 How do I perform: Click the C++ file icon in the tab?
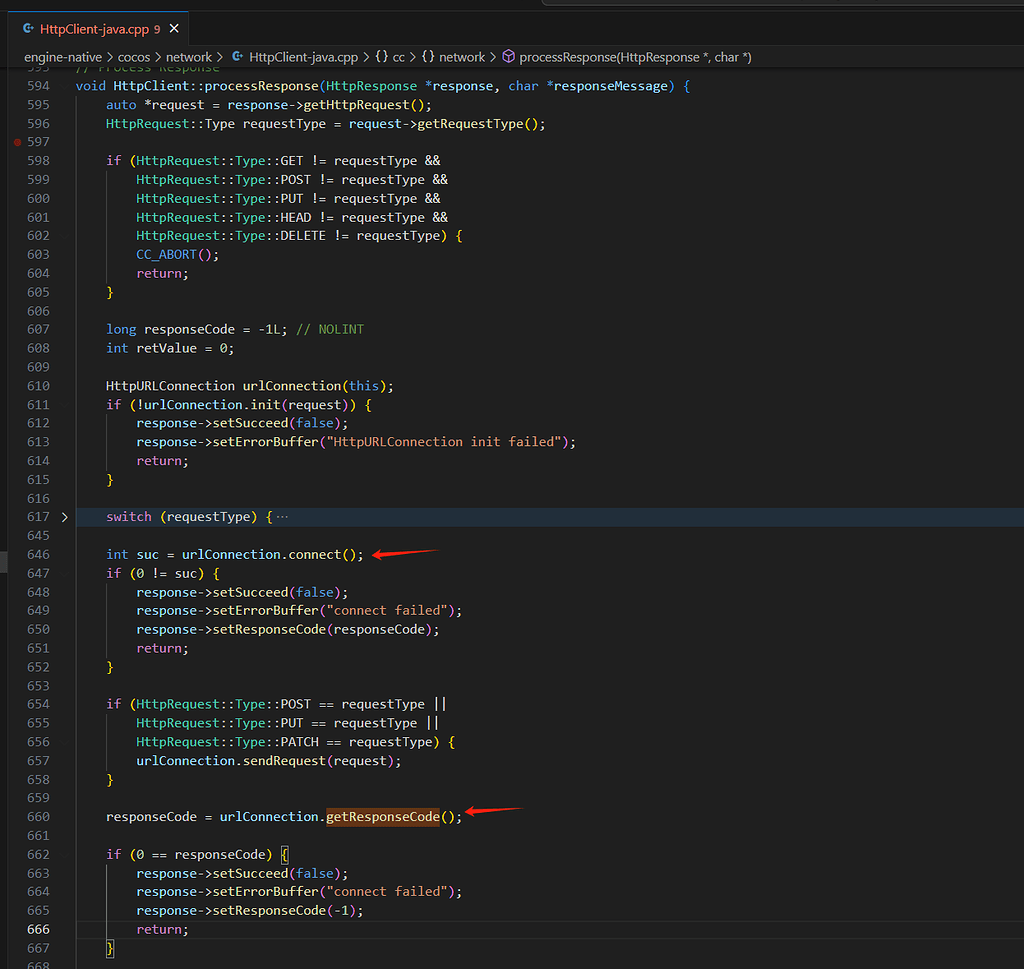28,29
